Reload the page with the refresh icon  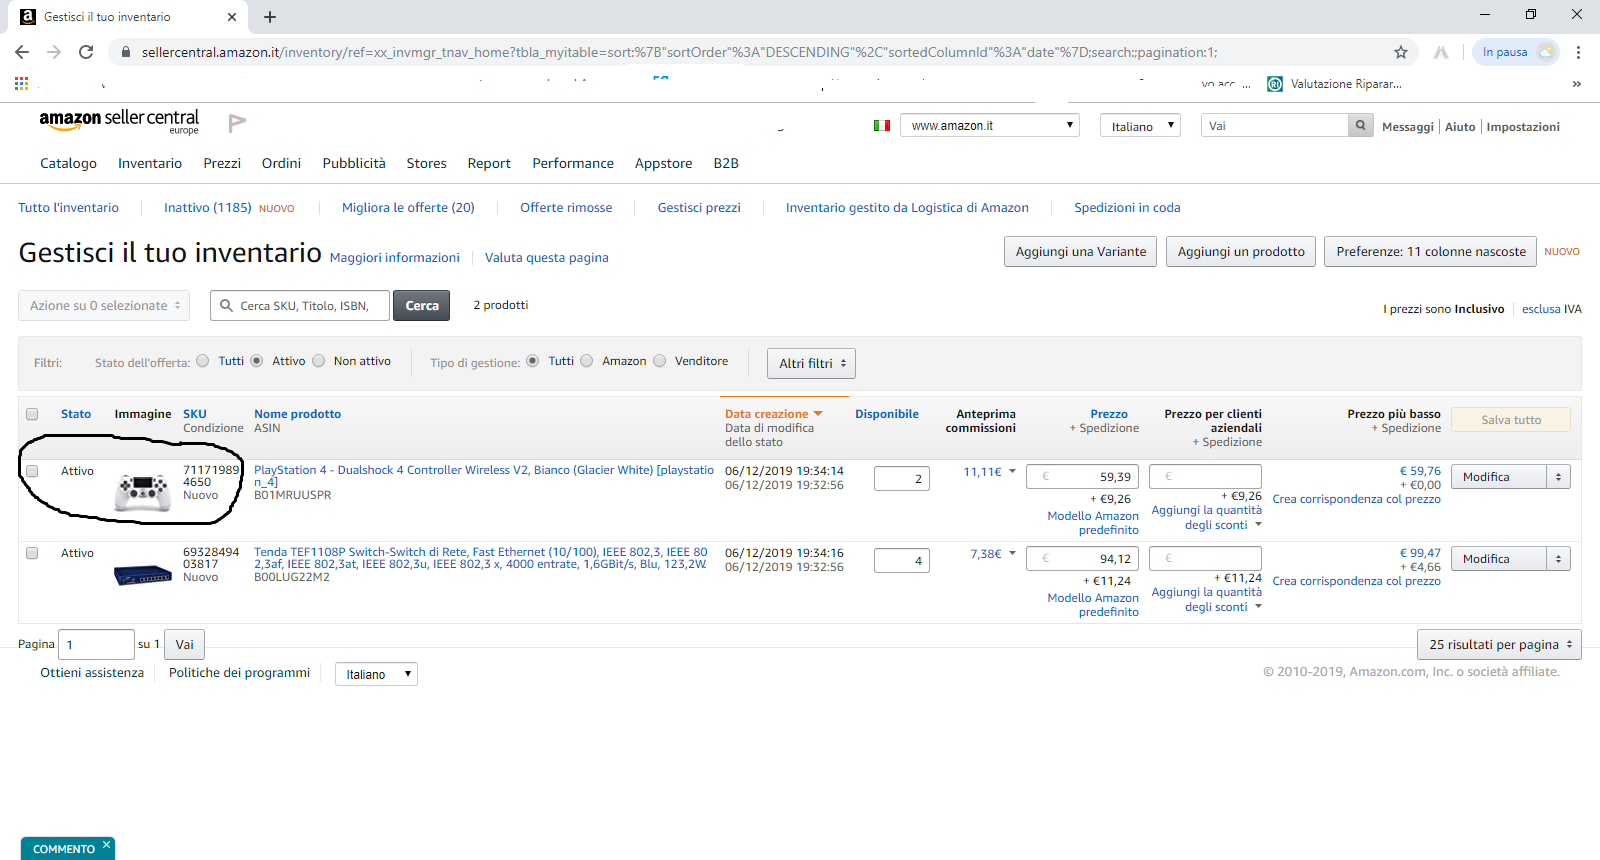point(86,52)
